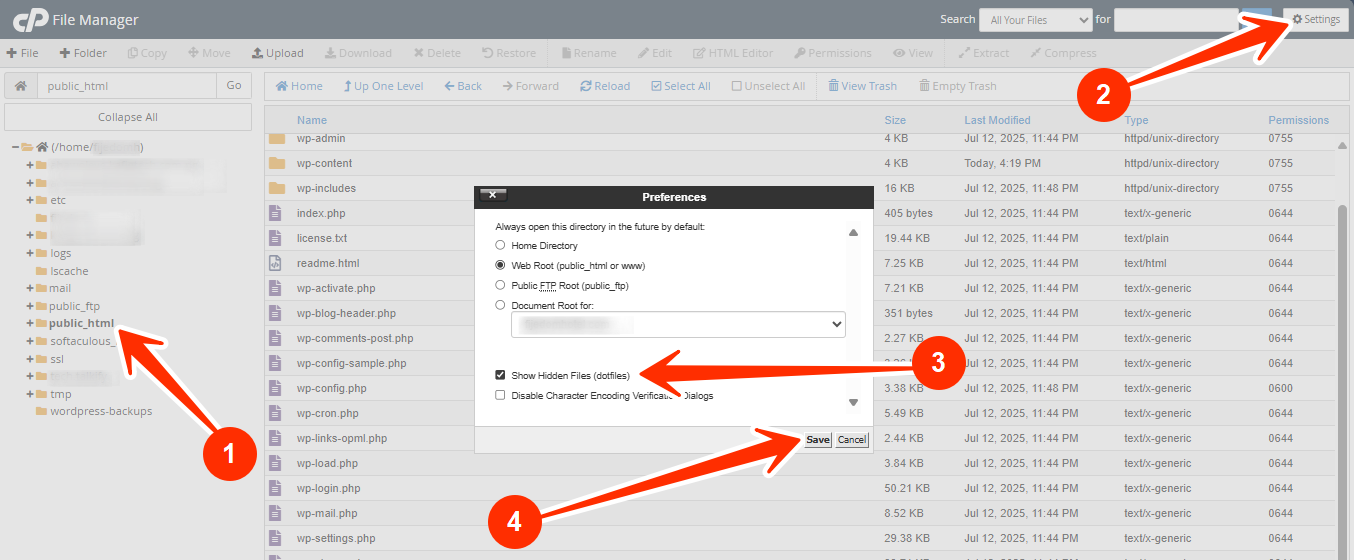Expand the mail folder in tree
The width and height of the screenshot is (1354, 560).
30,288
